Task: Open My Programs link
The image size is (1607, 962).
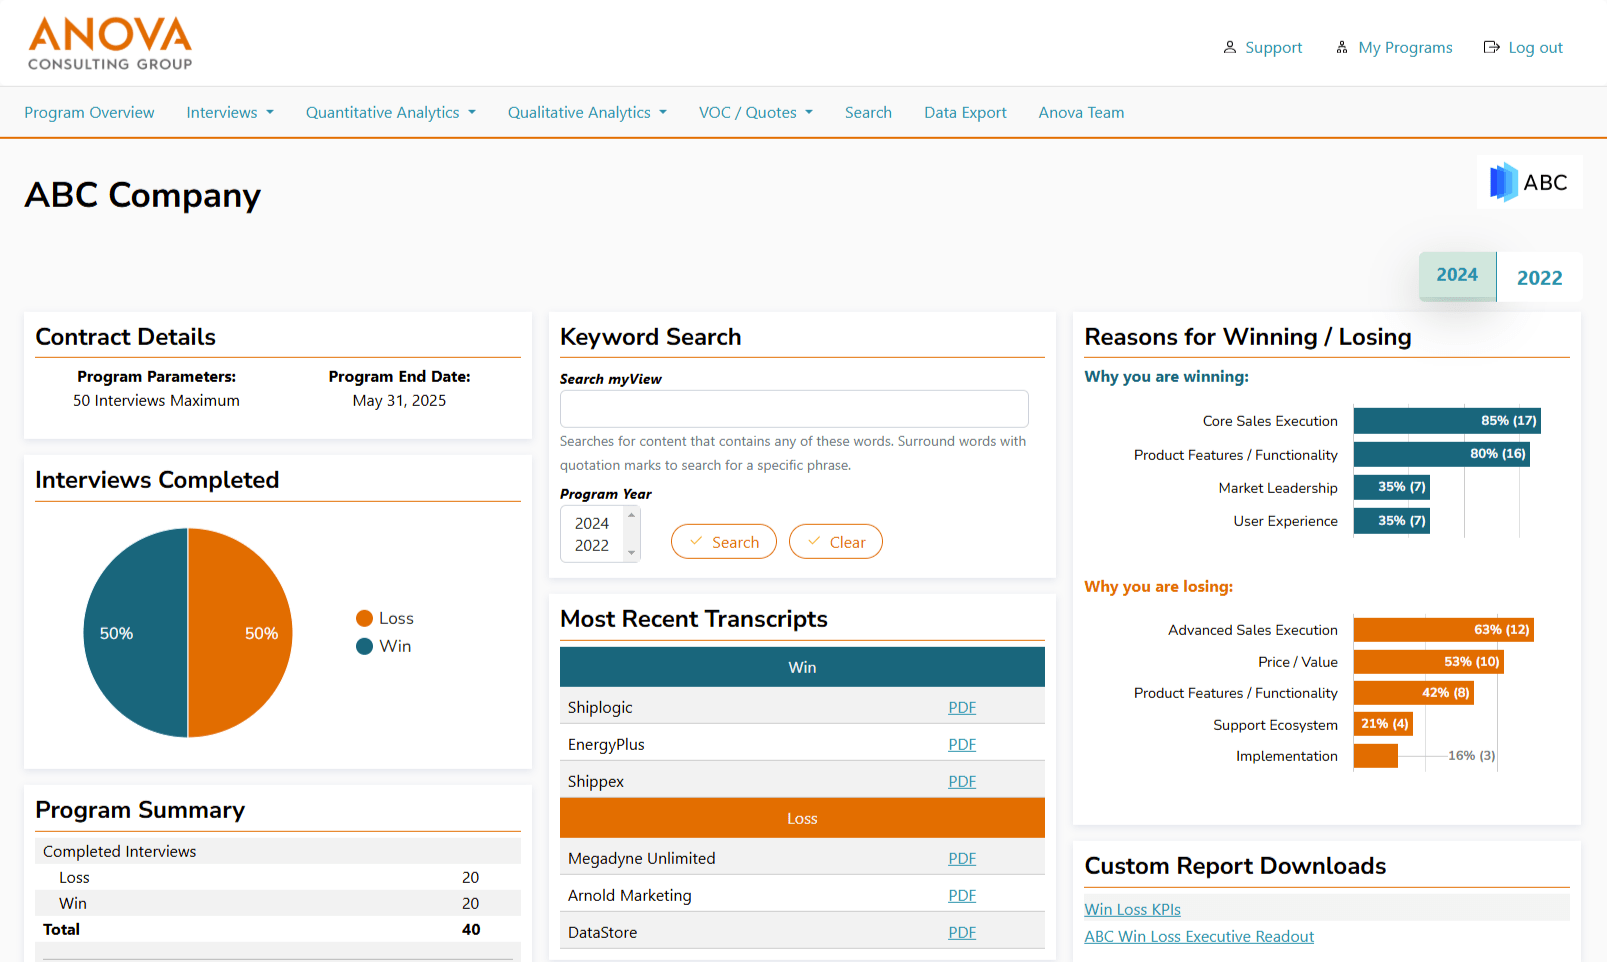Action: pos(1405,47)
